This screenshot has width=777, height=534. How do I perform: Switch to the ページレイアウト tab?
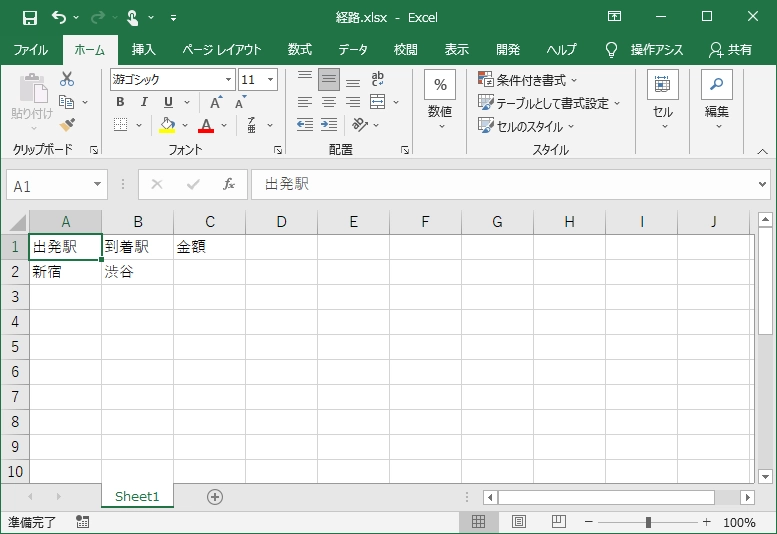222,50
